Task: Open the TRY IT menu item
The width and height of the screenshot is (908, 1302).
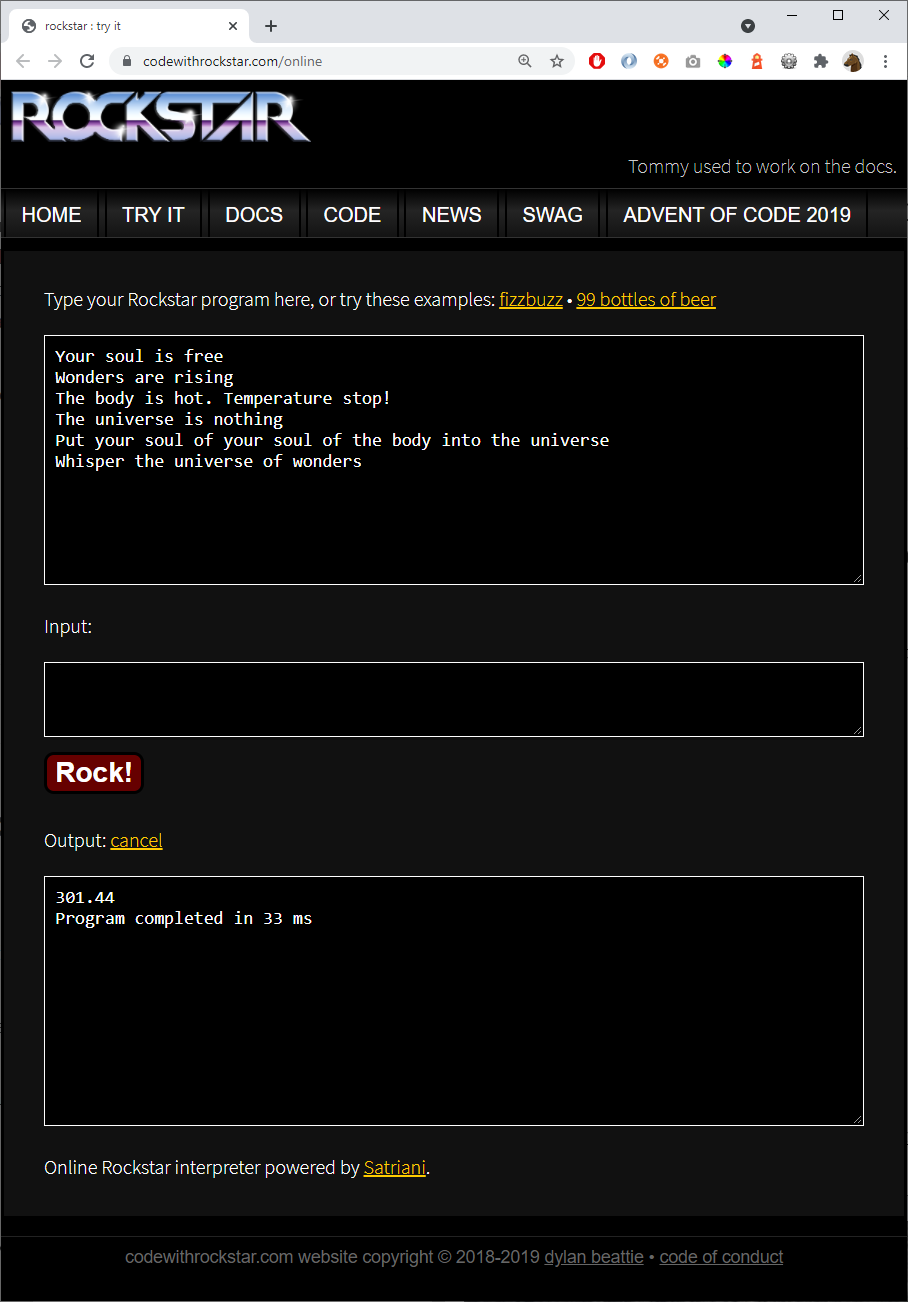Action: (153, 214)
